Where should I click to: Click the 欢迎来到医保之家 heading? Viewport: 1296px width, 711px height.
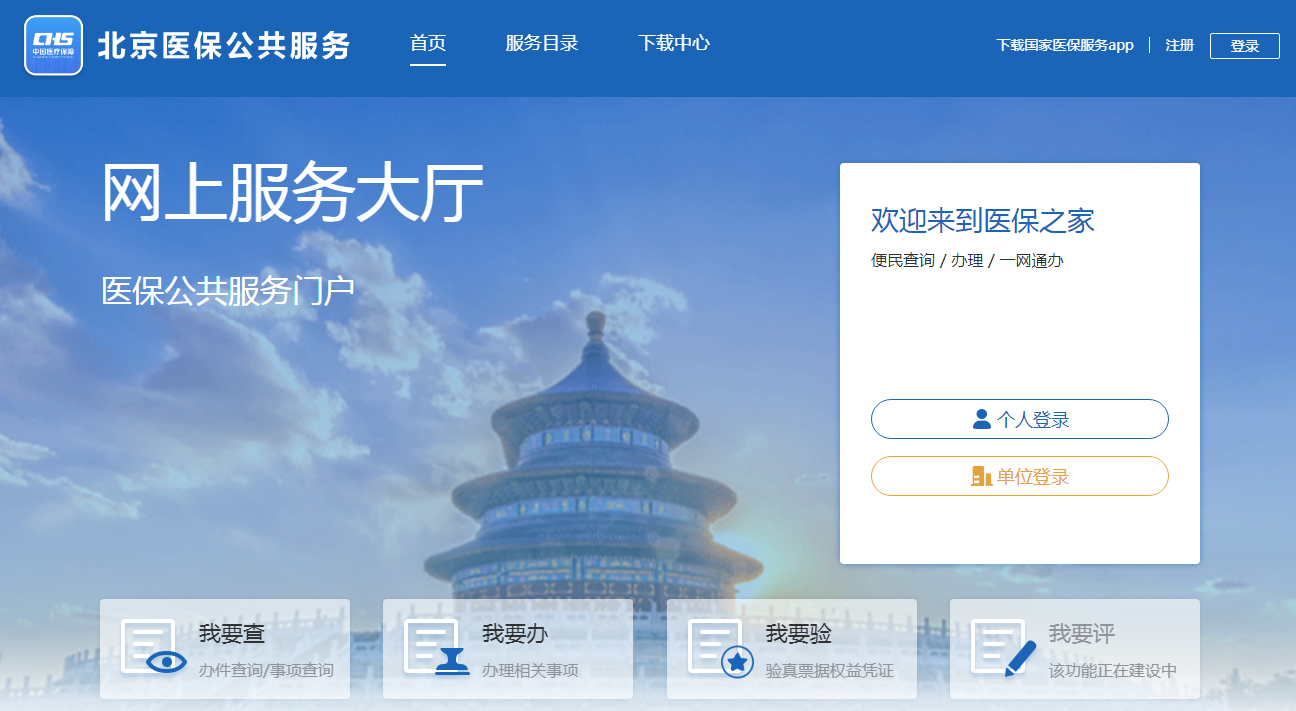pos(983,220)
